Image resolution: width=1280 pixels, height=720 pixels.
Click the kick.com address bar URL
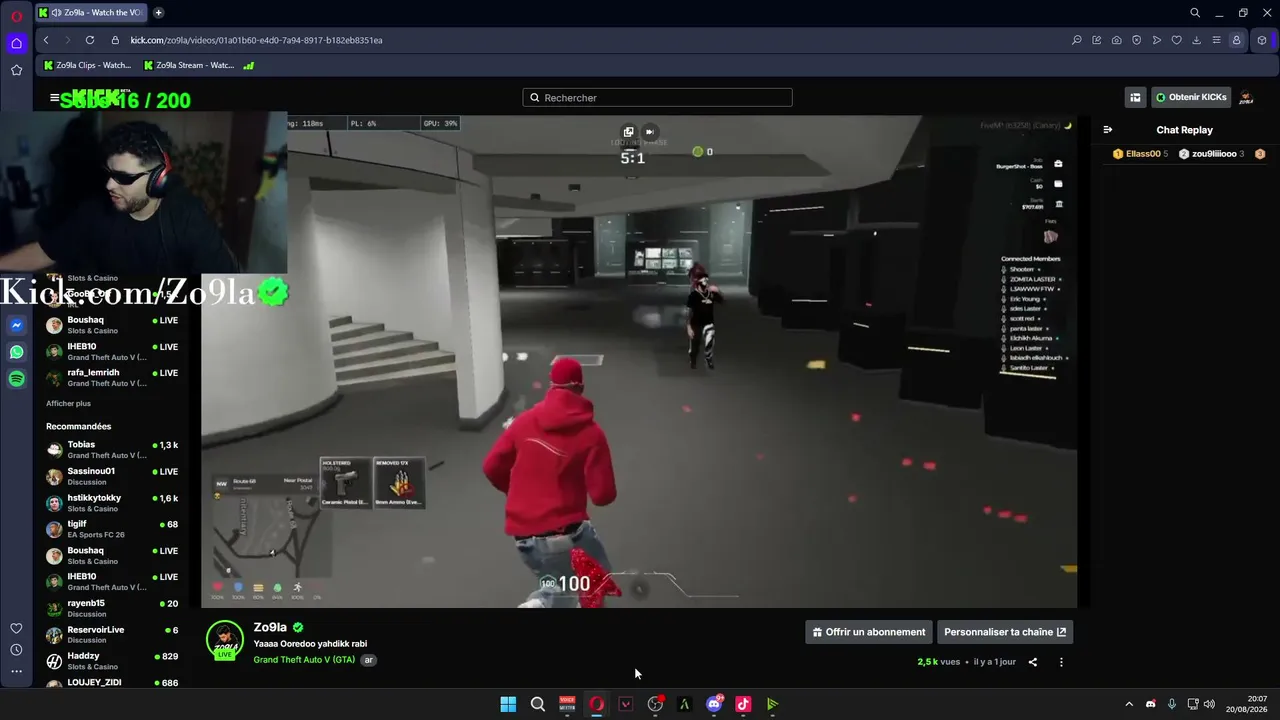coord(256,40)
